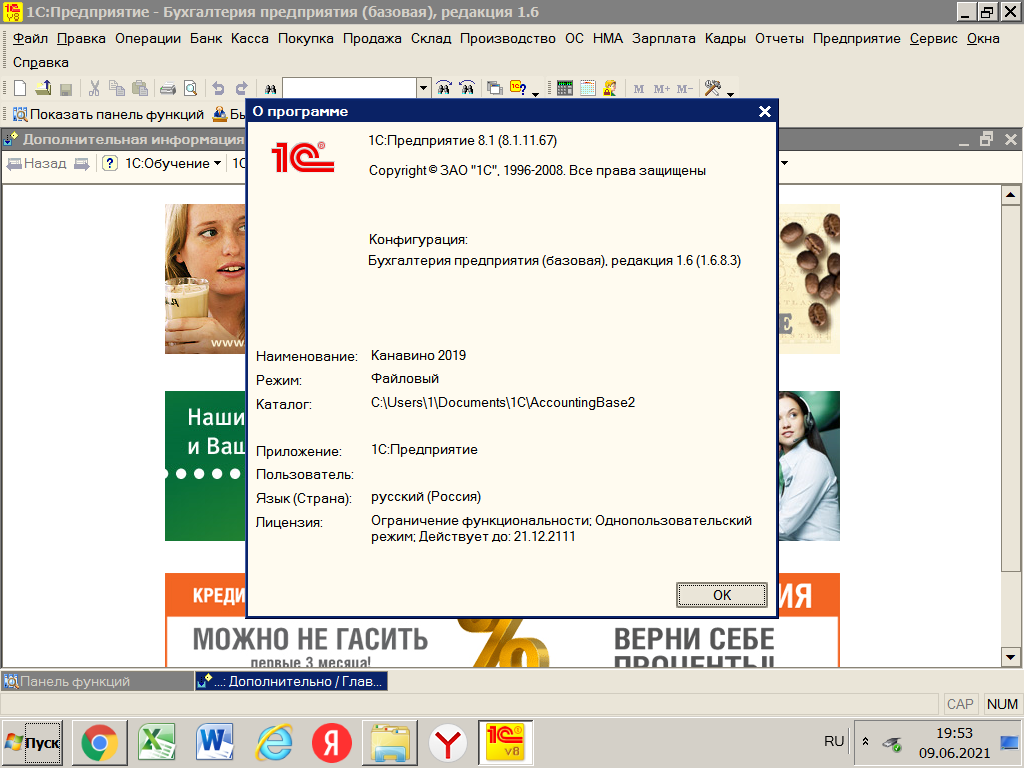The width and height of the screenshot is (1024, 768).
Task: Click OK in the О программе dialog
Action: click(x=722, y=595)
